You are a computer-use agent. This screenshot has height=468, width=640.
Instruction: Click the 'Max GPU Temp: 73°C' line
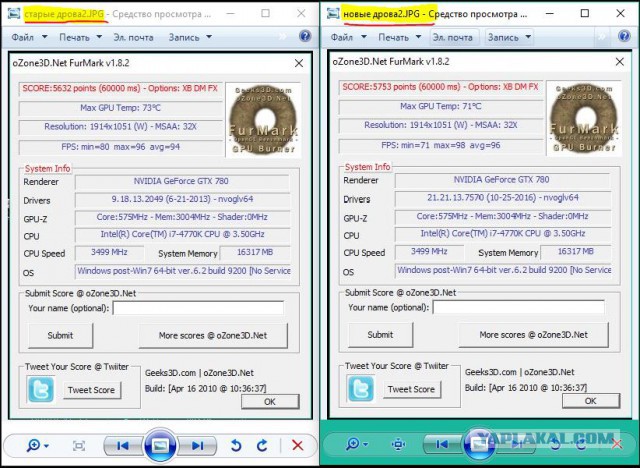(x=120, y=108)
